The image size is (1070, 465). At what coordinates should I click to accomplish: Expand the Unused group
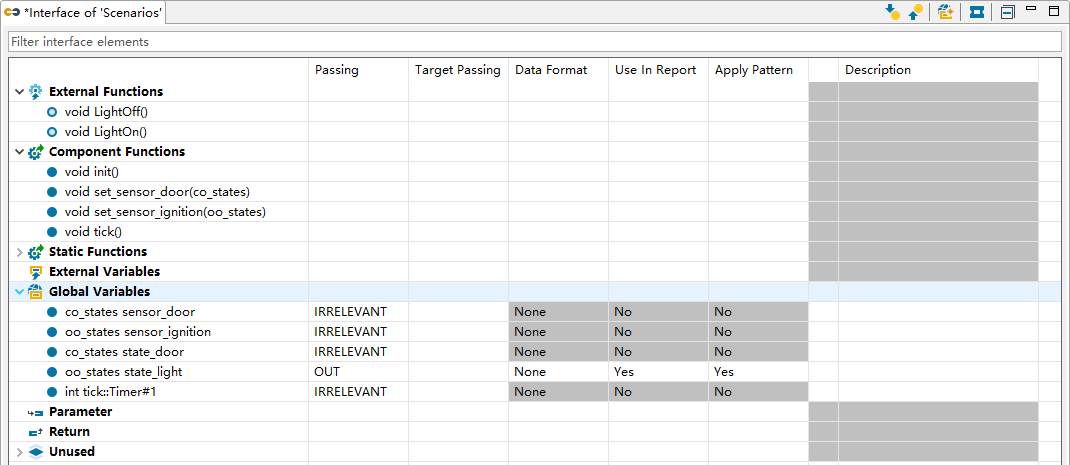[19, 452]
